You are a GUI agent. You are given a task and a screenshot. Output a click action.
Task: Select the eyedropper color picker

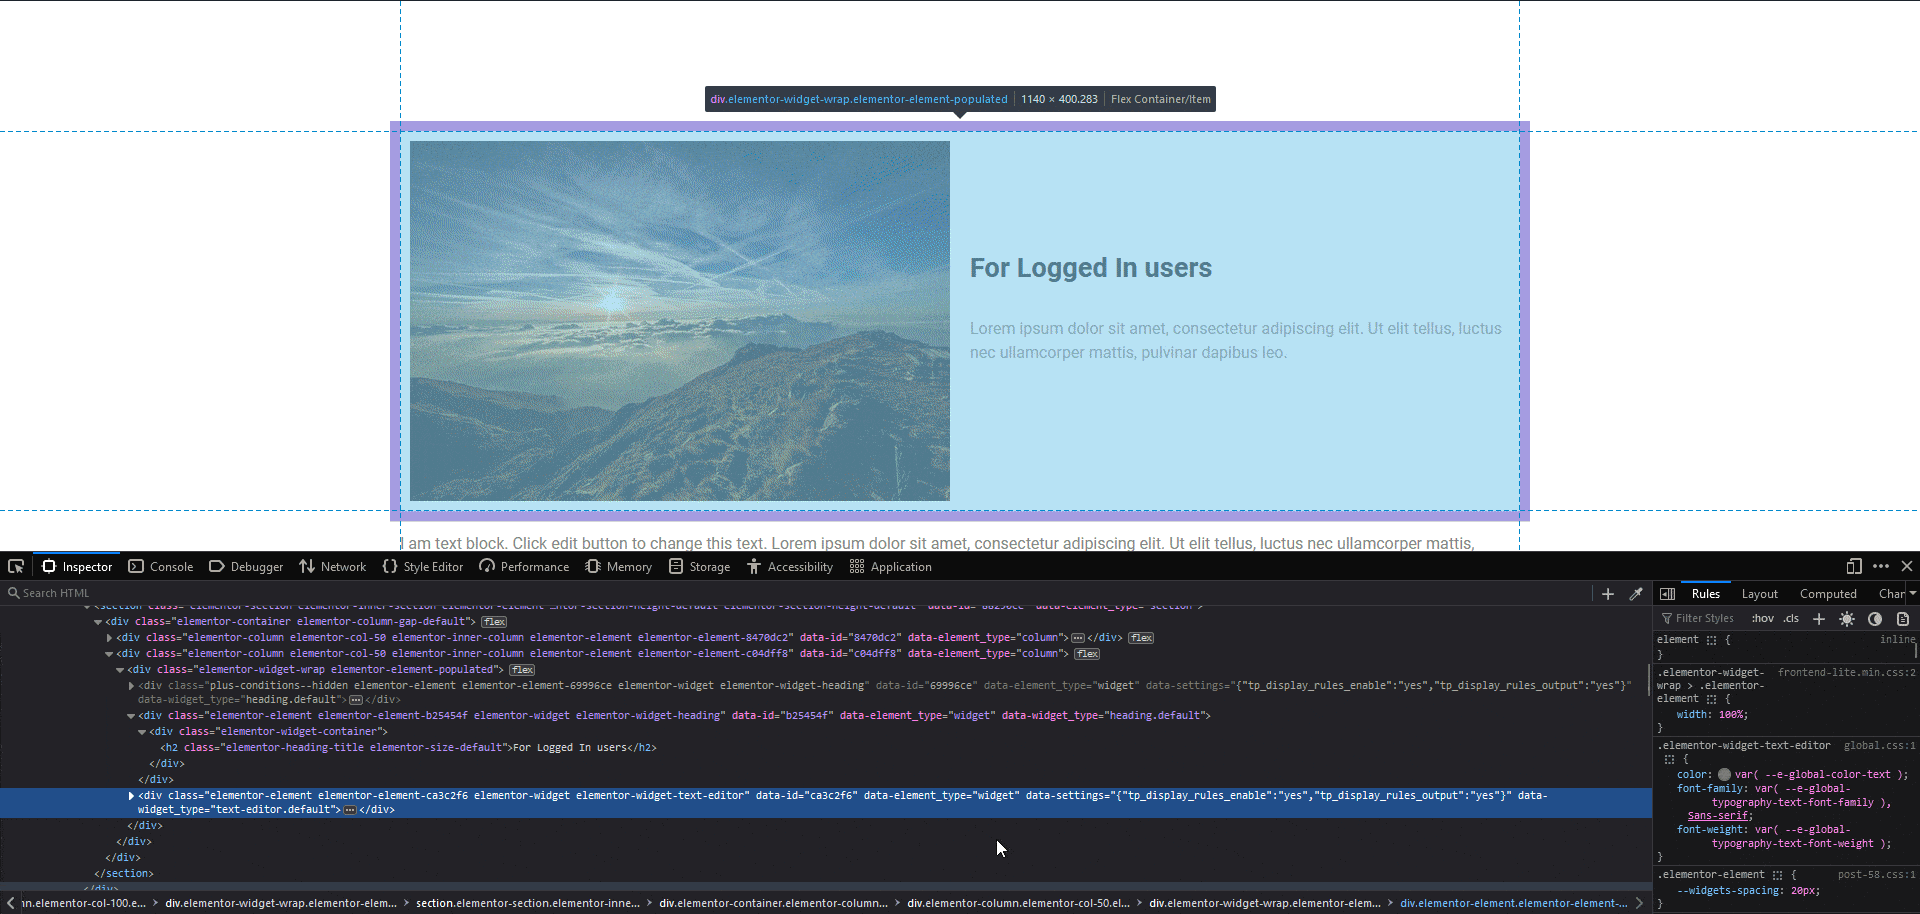click(1636, 594)
